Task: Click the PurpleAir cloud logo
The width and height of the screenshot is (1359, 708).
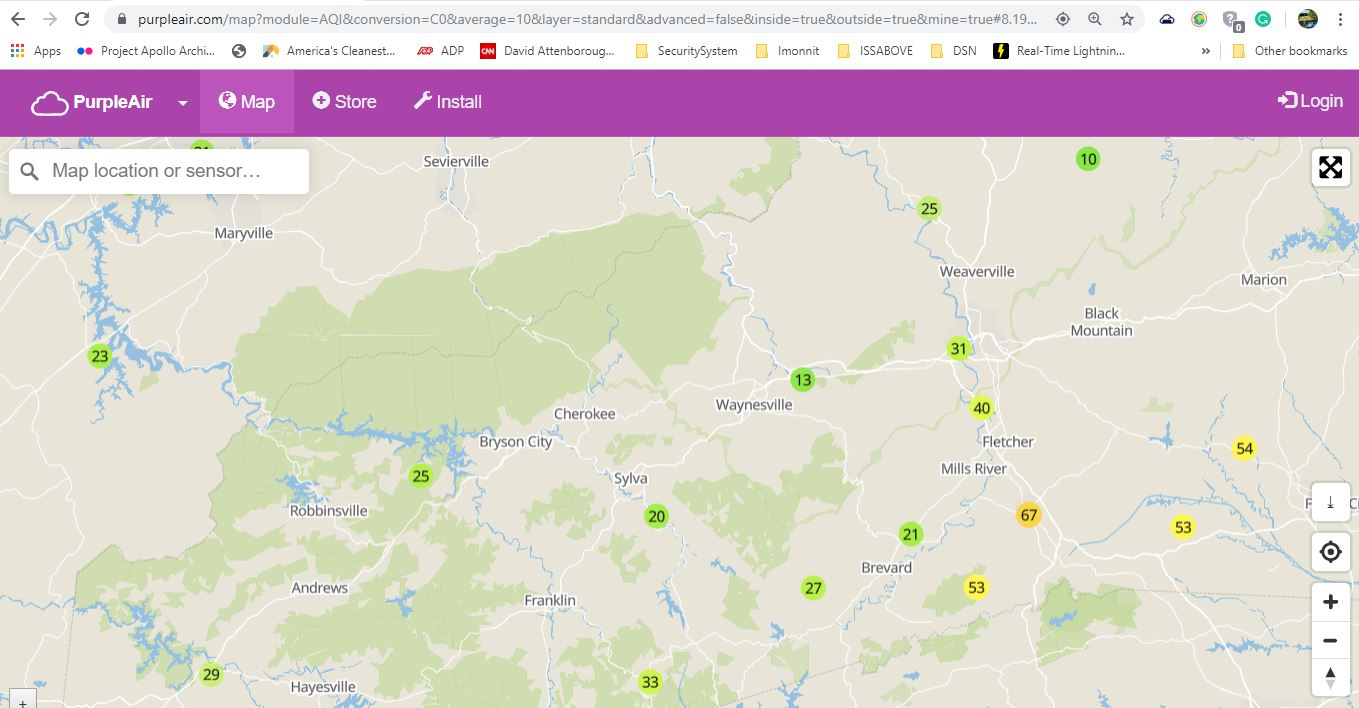Action: pos(48,101)
